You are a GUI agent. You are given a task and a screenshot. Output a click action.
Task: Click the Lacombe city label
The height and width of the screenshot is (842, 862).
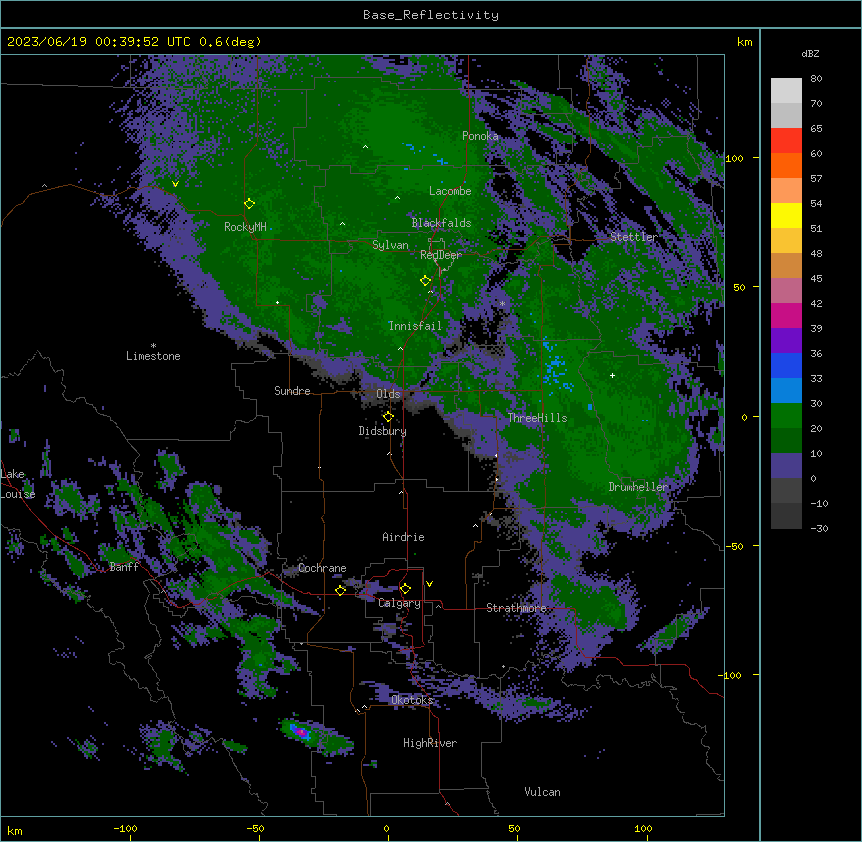tap(450, 191)
